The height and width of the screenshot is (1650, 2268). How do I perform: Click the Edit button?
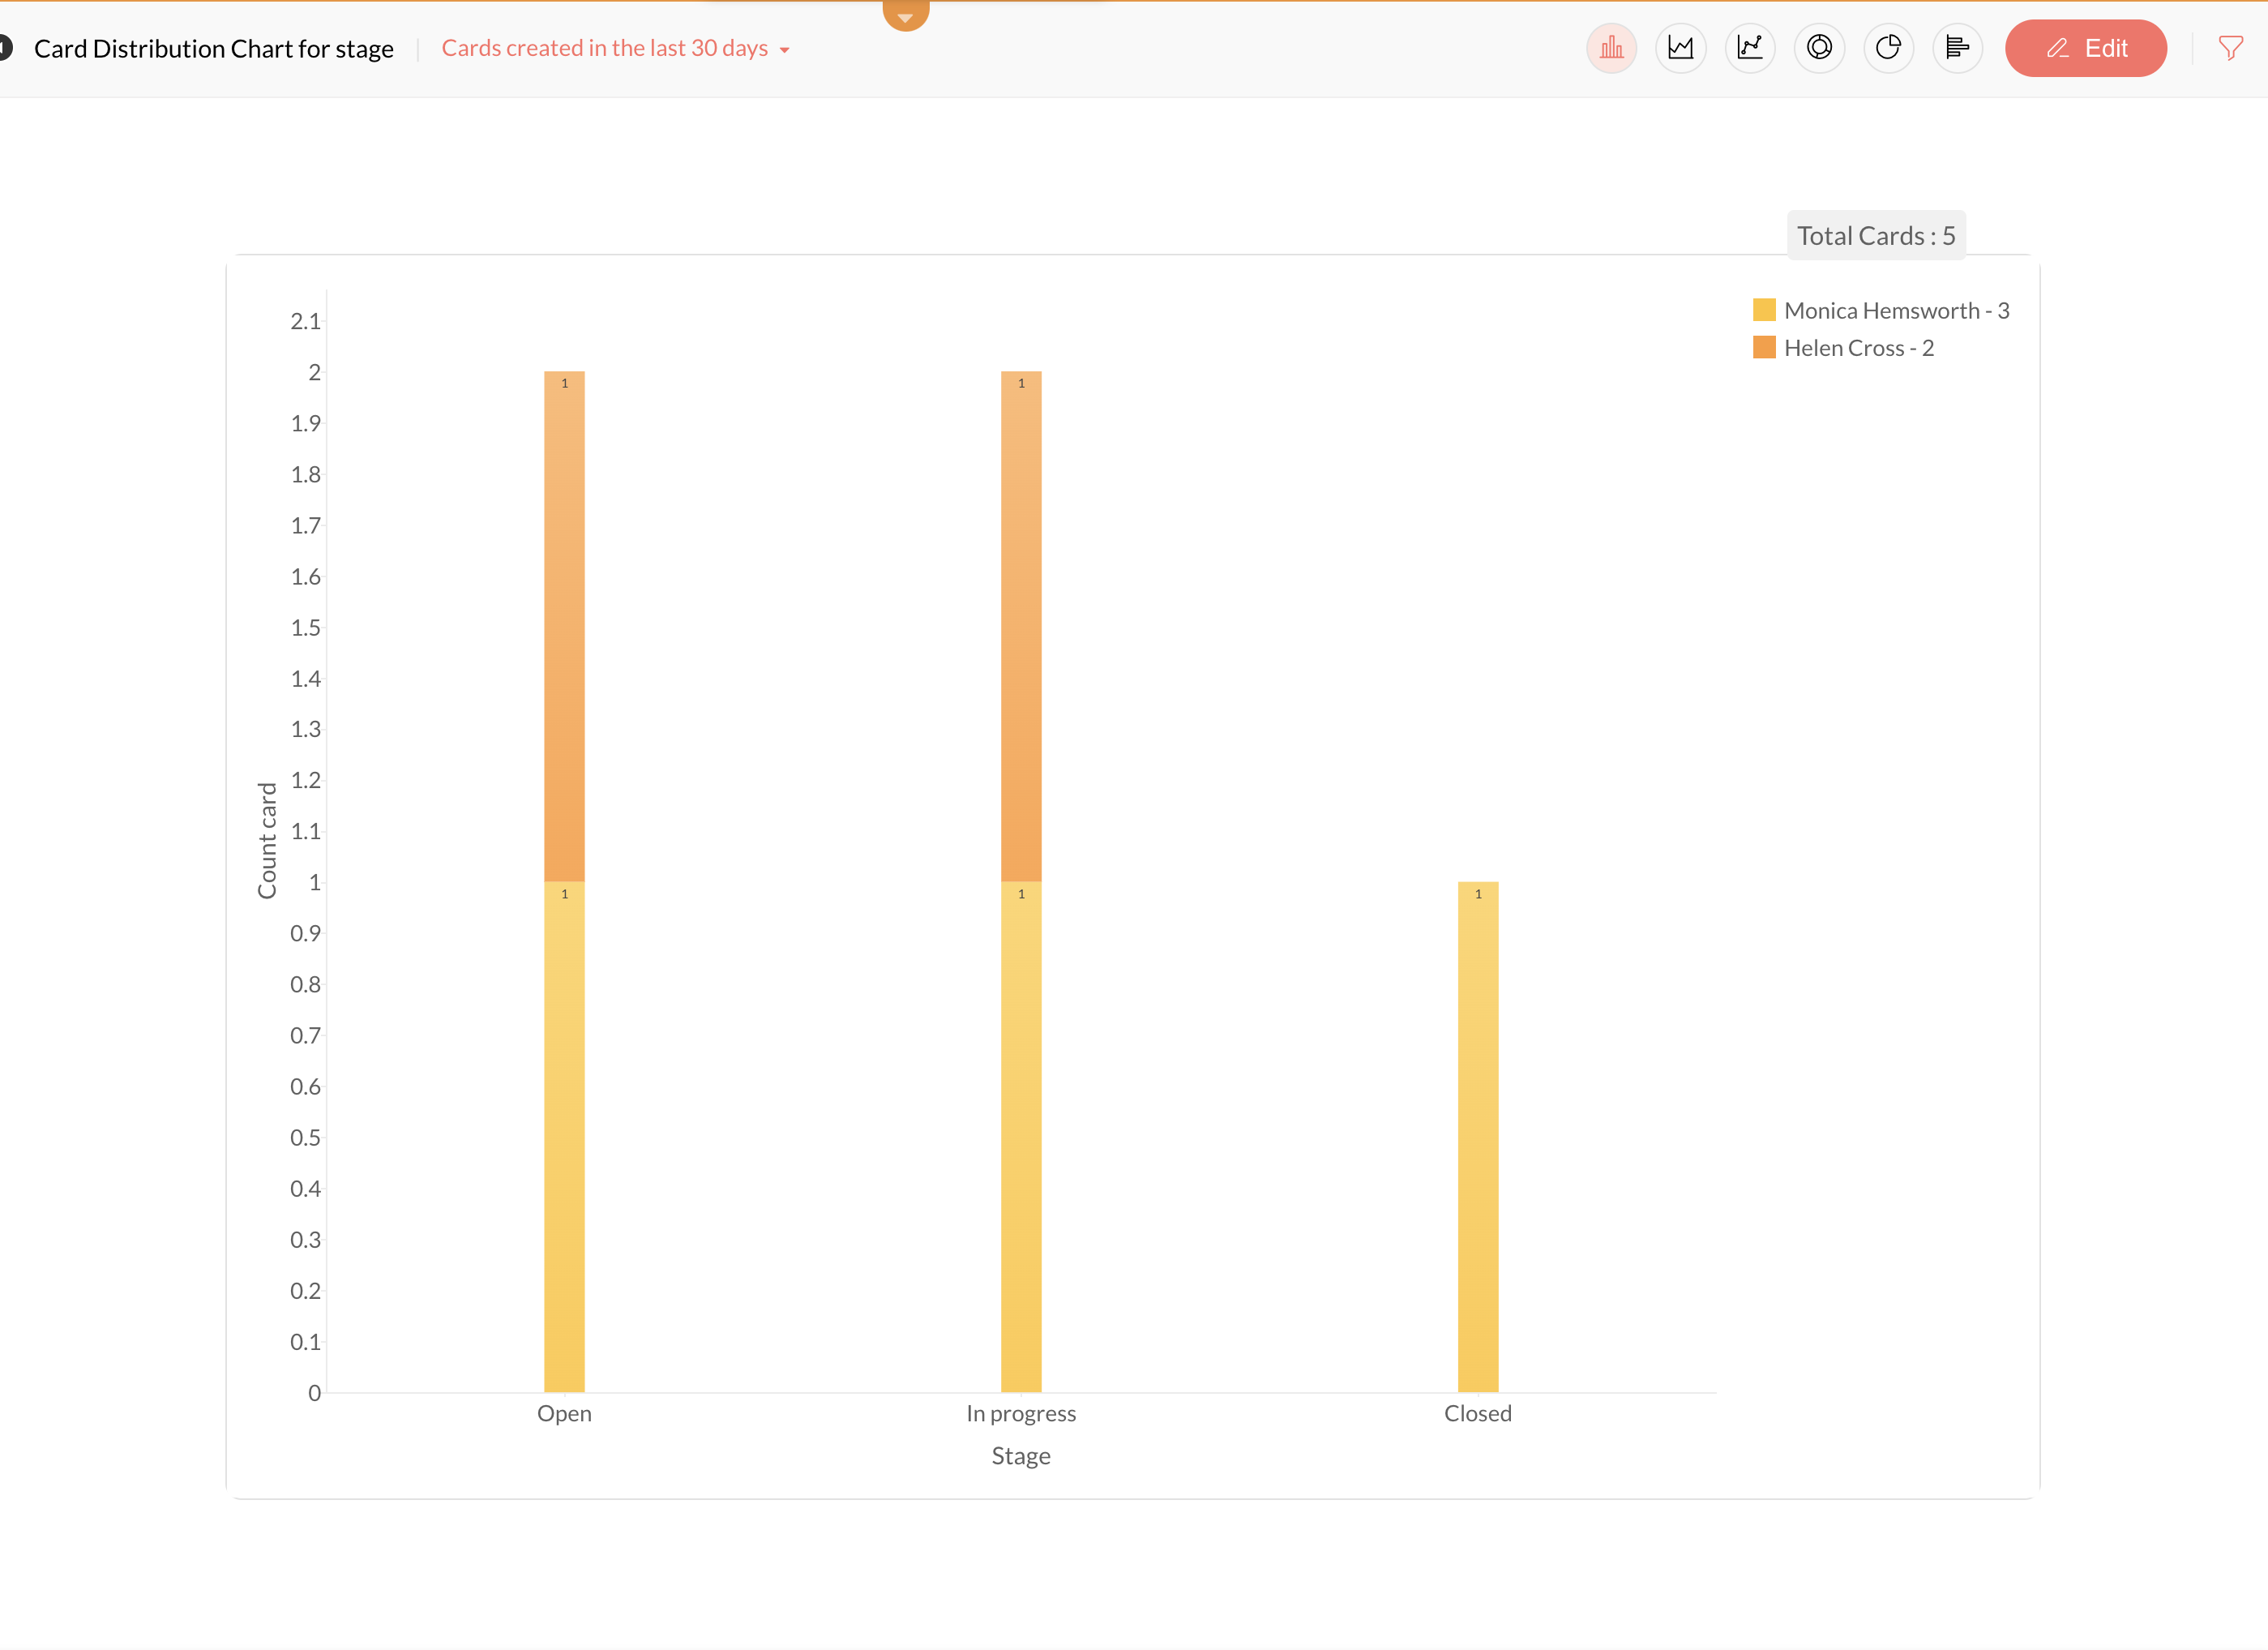point(2085,48)
